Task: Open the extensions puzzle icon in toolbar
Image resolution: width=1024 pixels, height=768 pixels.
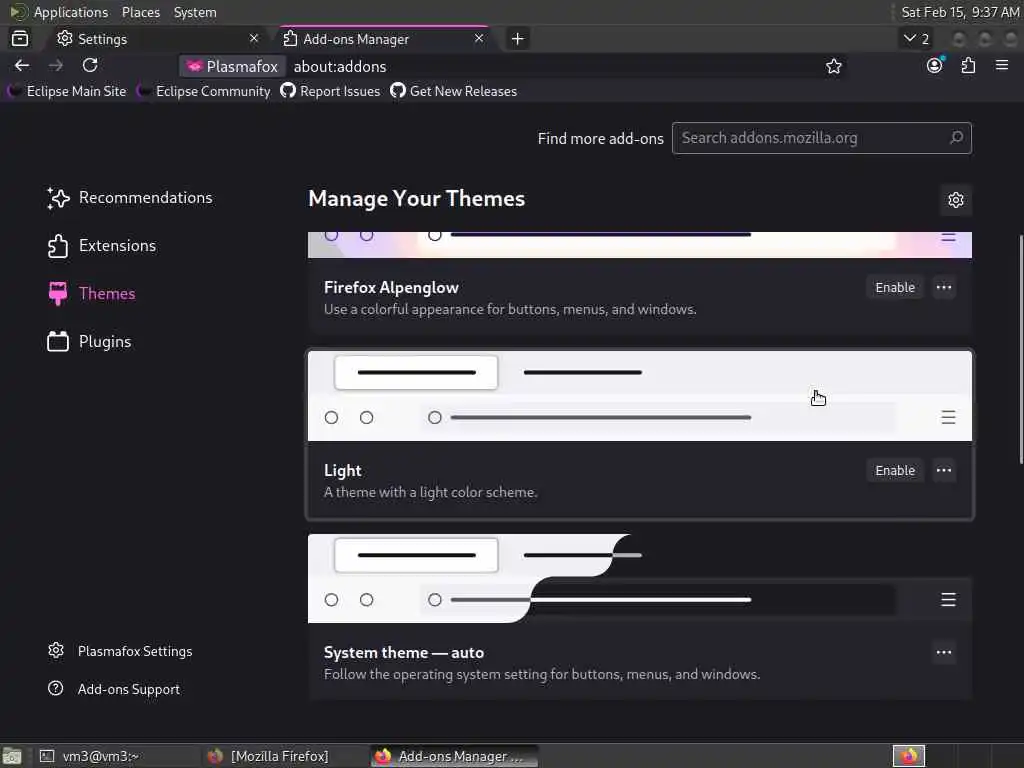Action: tap(968, 65)
